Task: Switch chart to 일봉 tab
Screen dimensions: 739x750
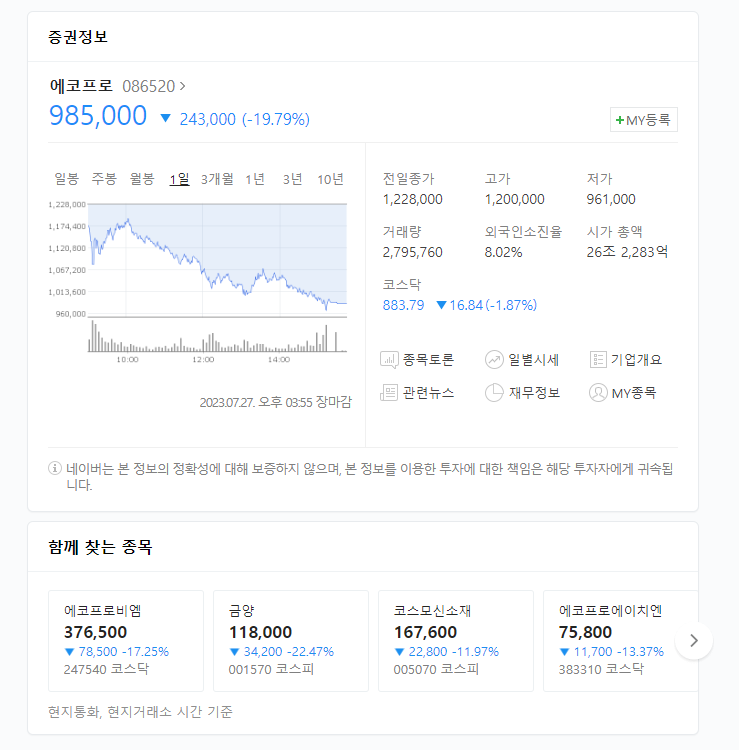Action: (x=66, y=179)
